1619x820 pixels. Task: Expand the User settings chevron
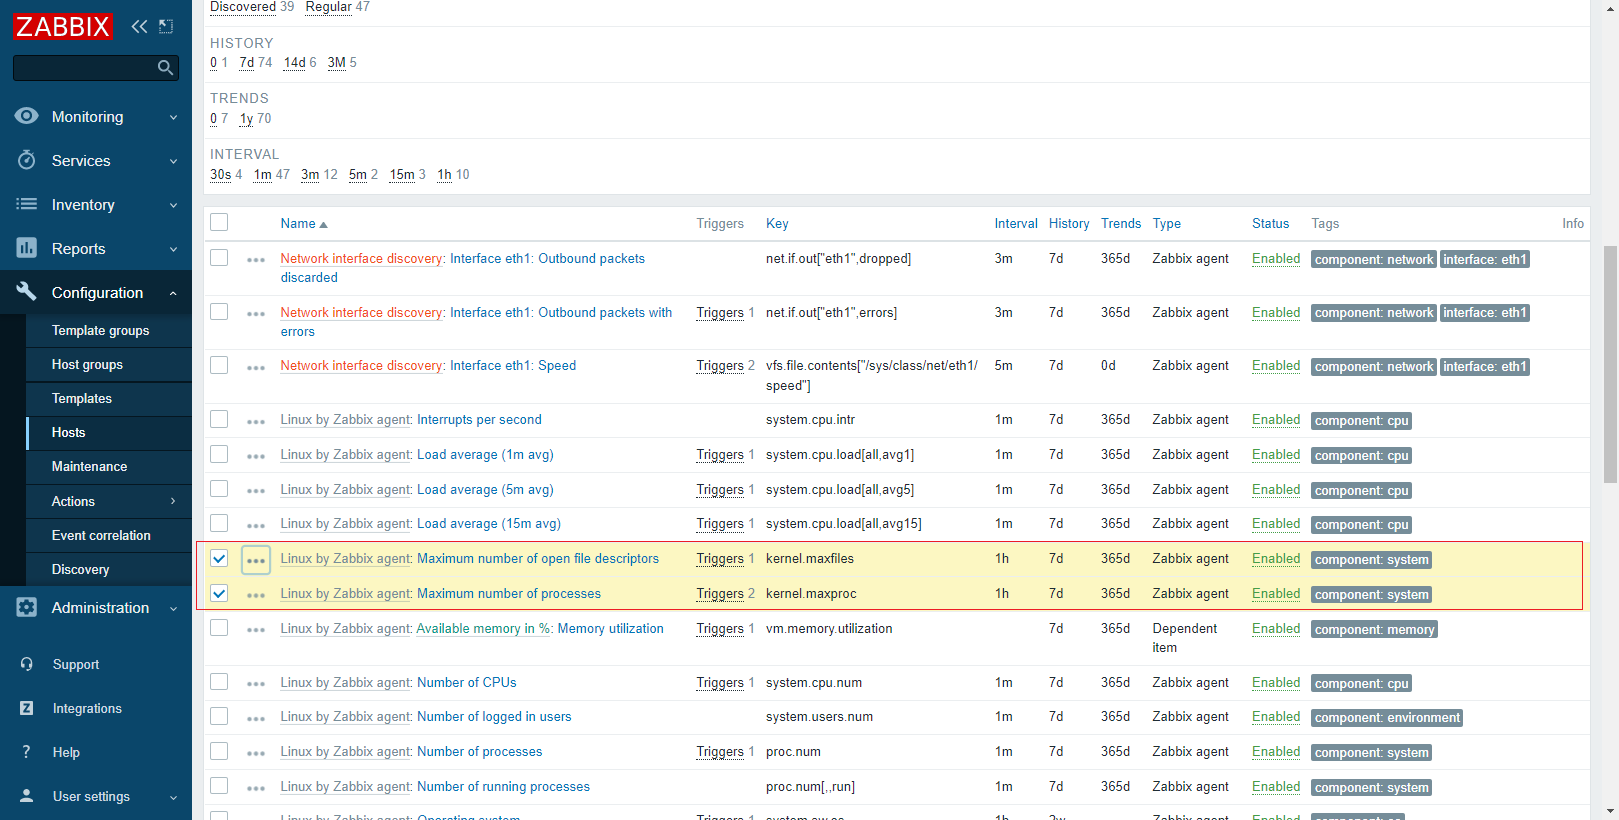click(173, 797)
